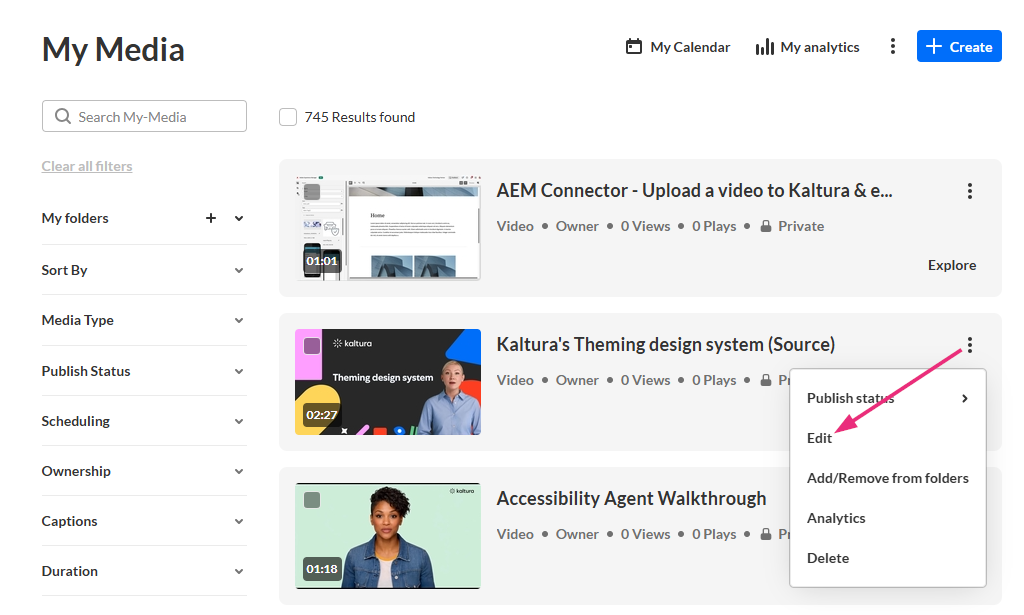The image size is (1024, 615).
Task: Open AEM Connector video thumbnail
Action: (x=388, y=228)
